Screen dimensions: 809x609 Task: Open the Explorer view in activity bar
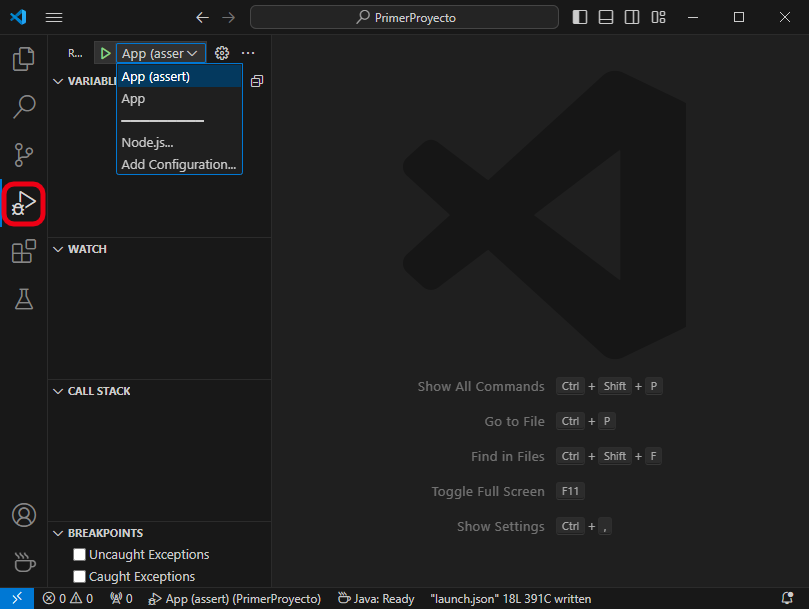(x=24, y=58)
